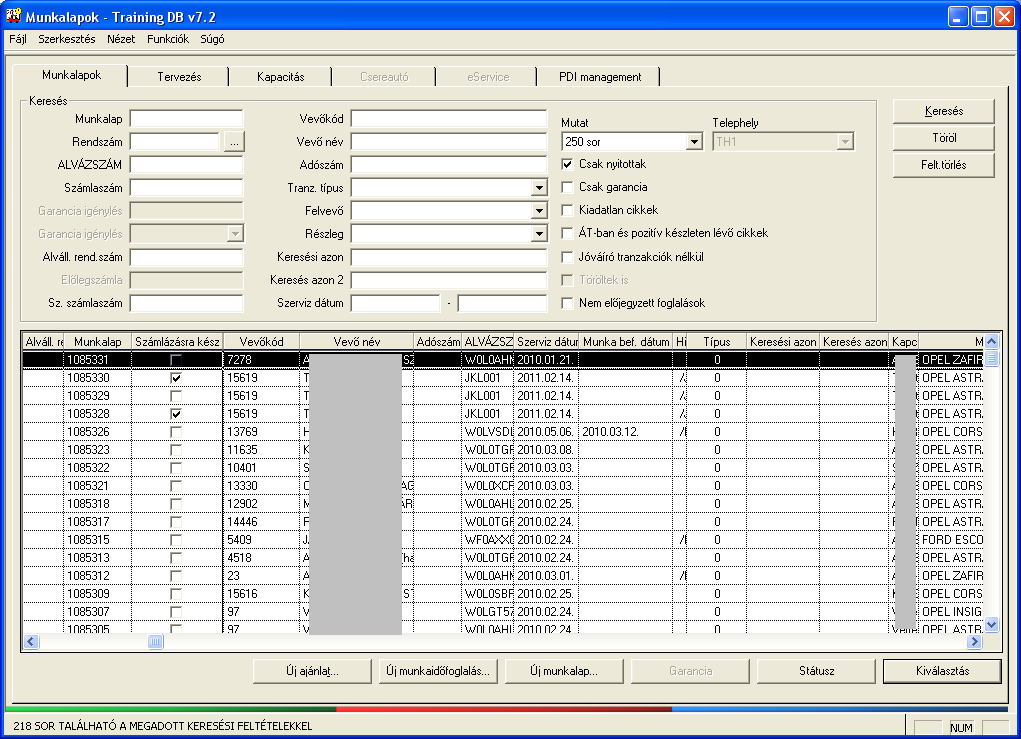
Task: Click the Vevő név input field
Action: (x=449, y=141)
